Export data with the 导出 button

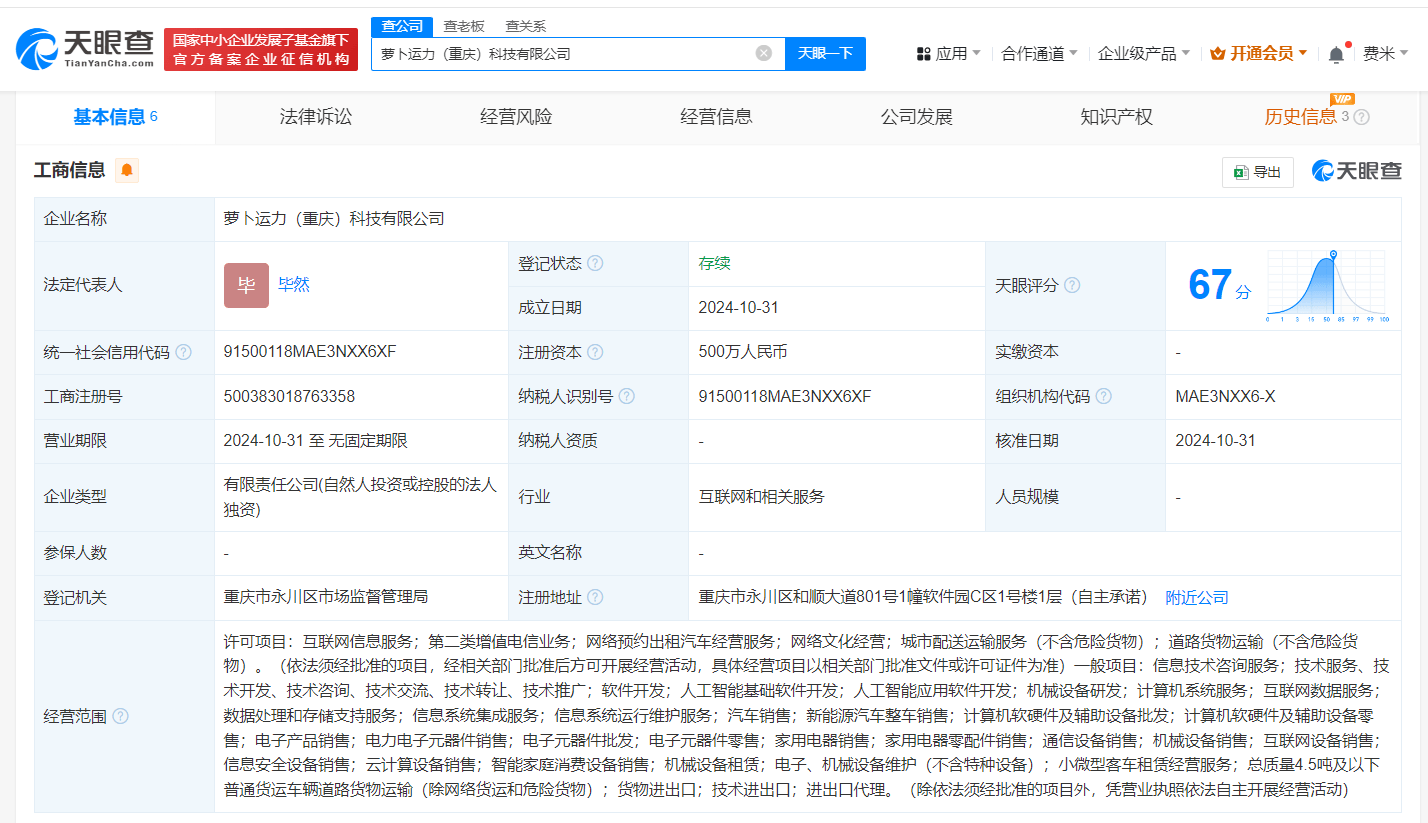coord(1257,172)
